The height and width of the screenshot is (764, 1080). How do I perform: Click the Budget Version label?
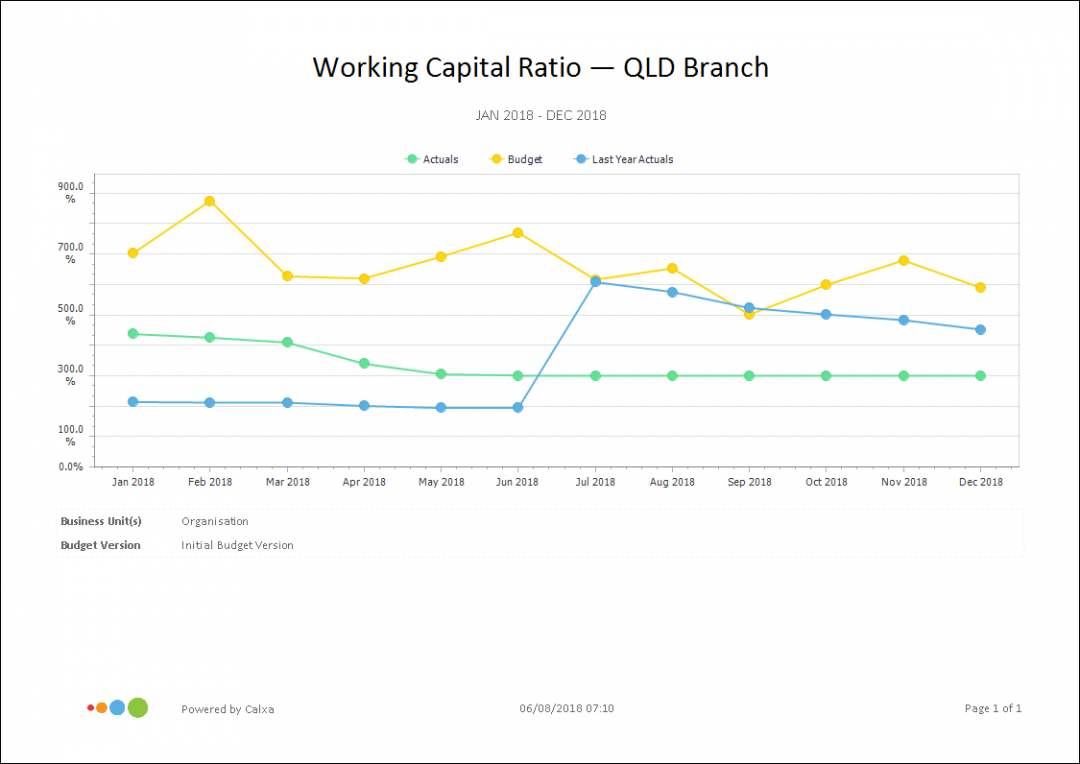(x=101, y=545)
